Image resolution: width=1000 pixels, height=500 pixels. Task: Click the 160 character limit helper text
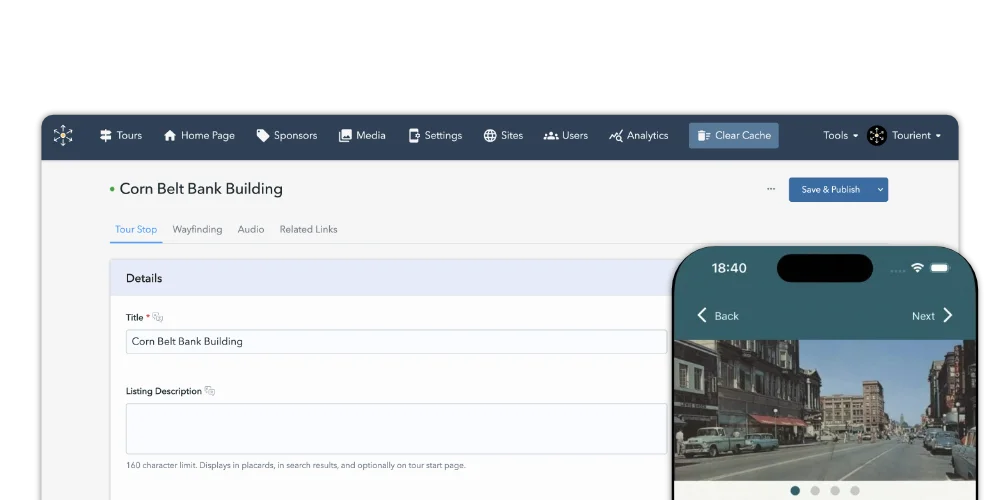pyautogui.click(x=296, y=466)
